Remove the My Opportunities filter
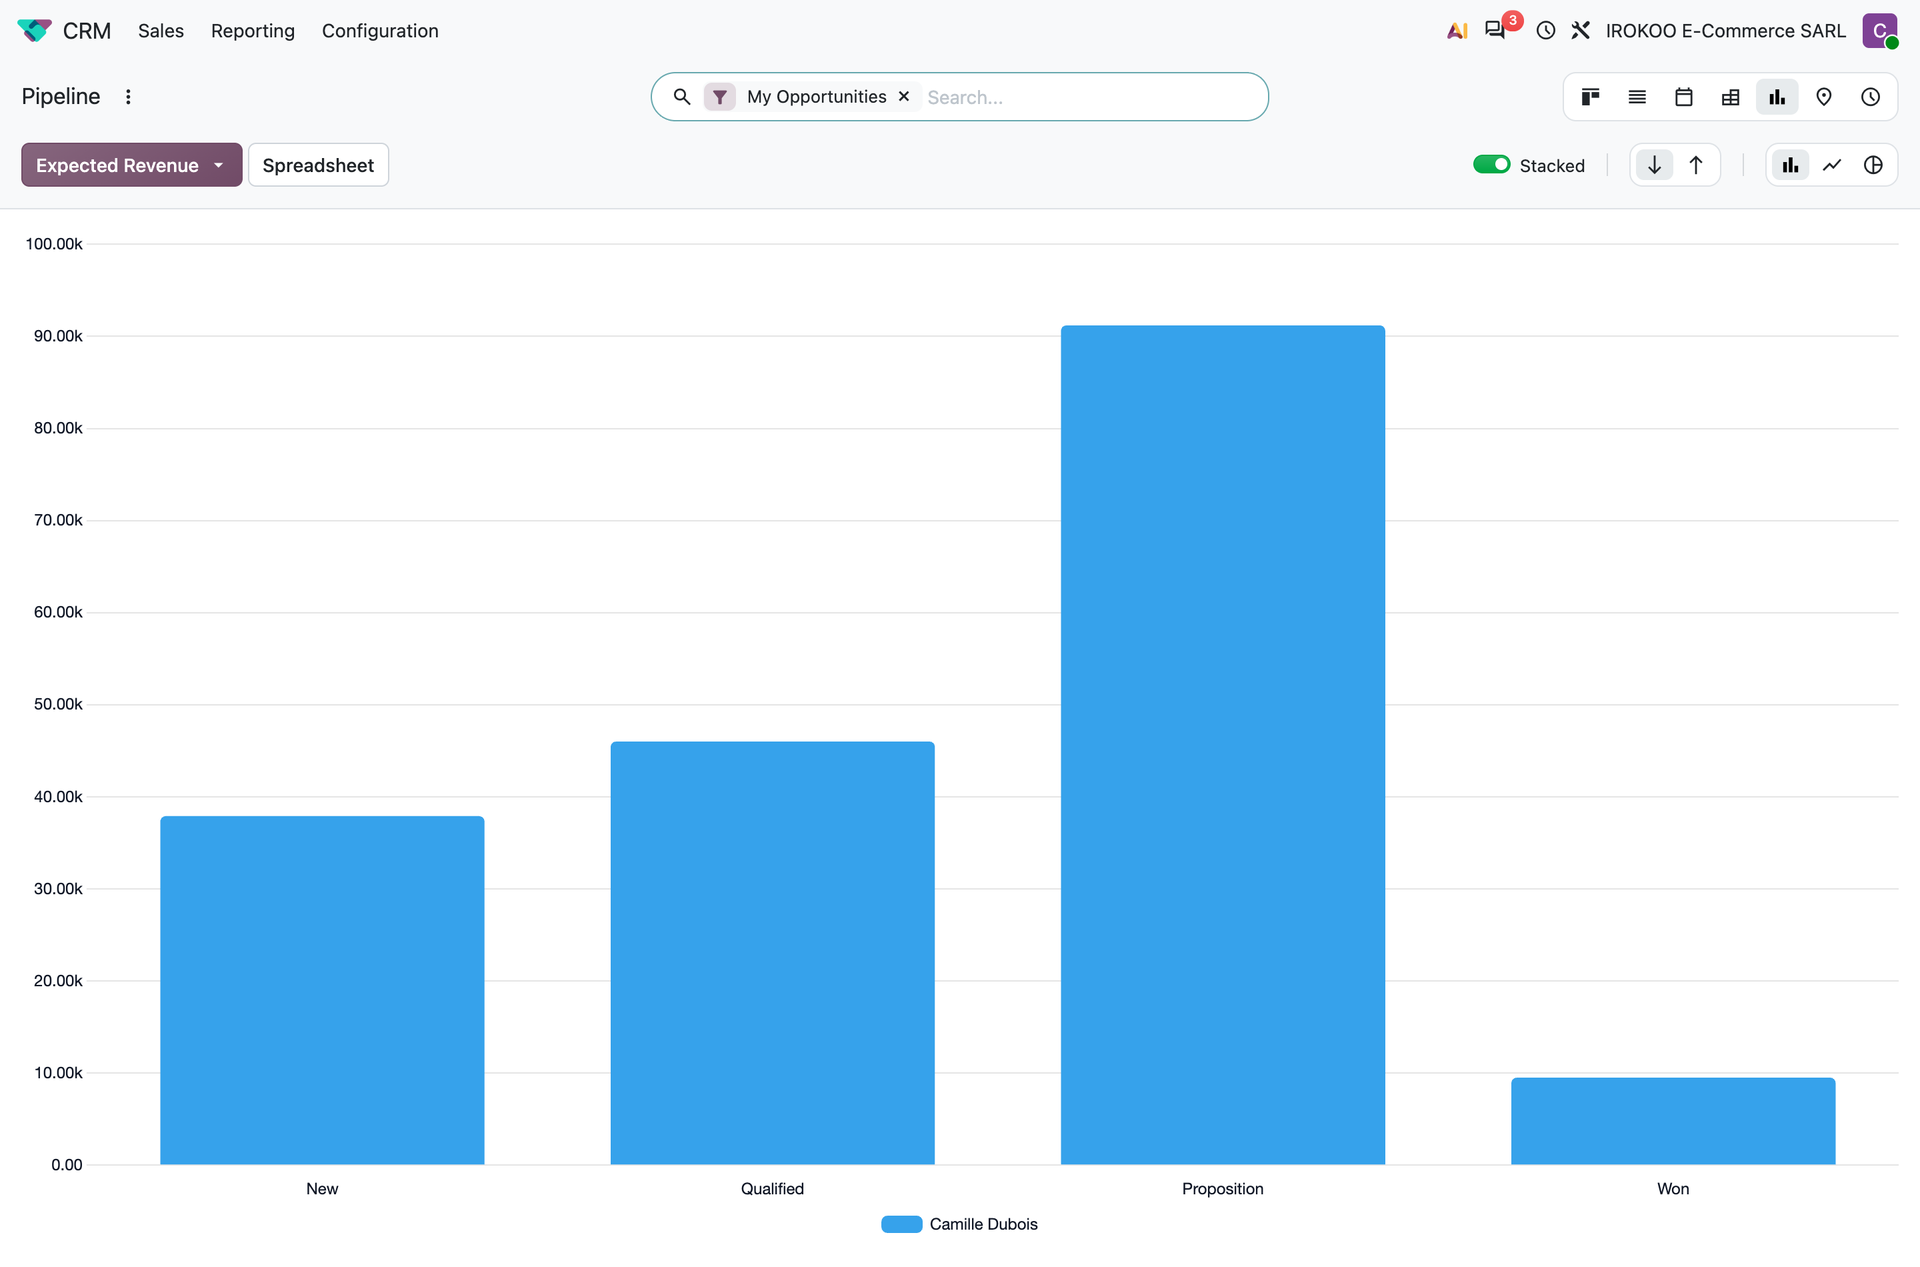Screen dimensions: 1920x1267 point(904,97)
